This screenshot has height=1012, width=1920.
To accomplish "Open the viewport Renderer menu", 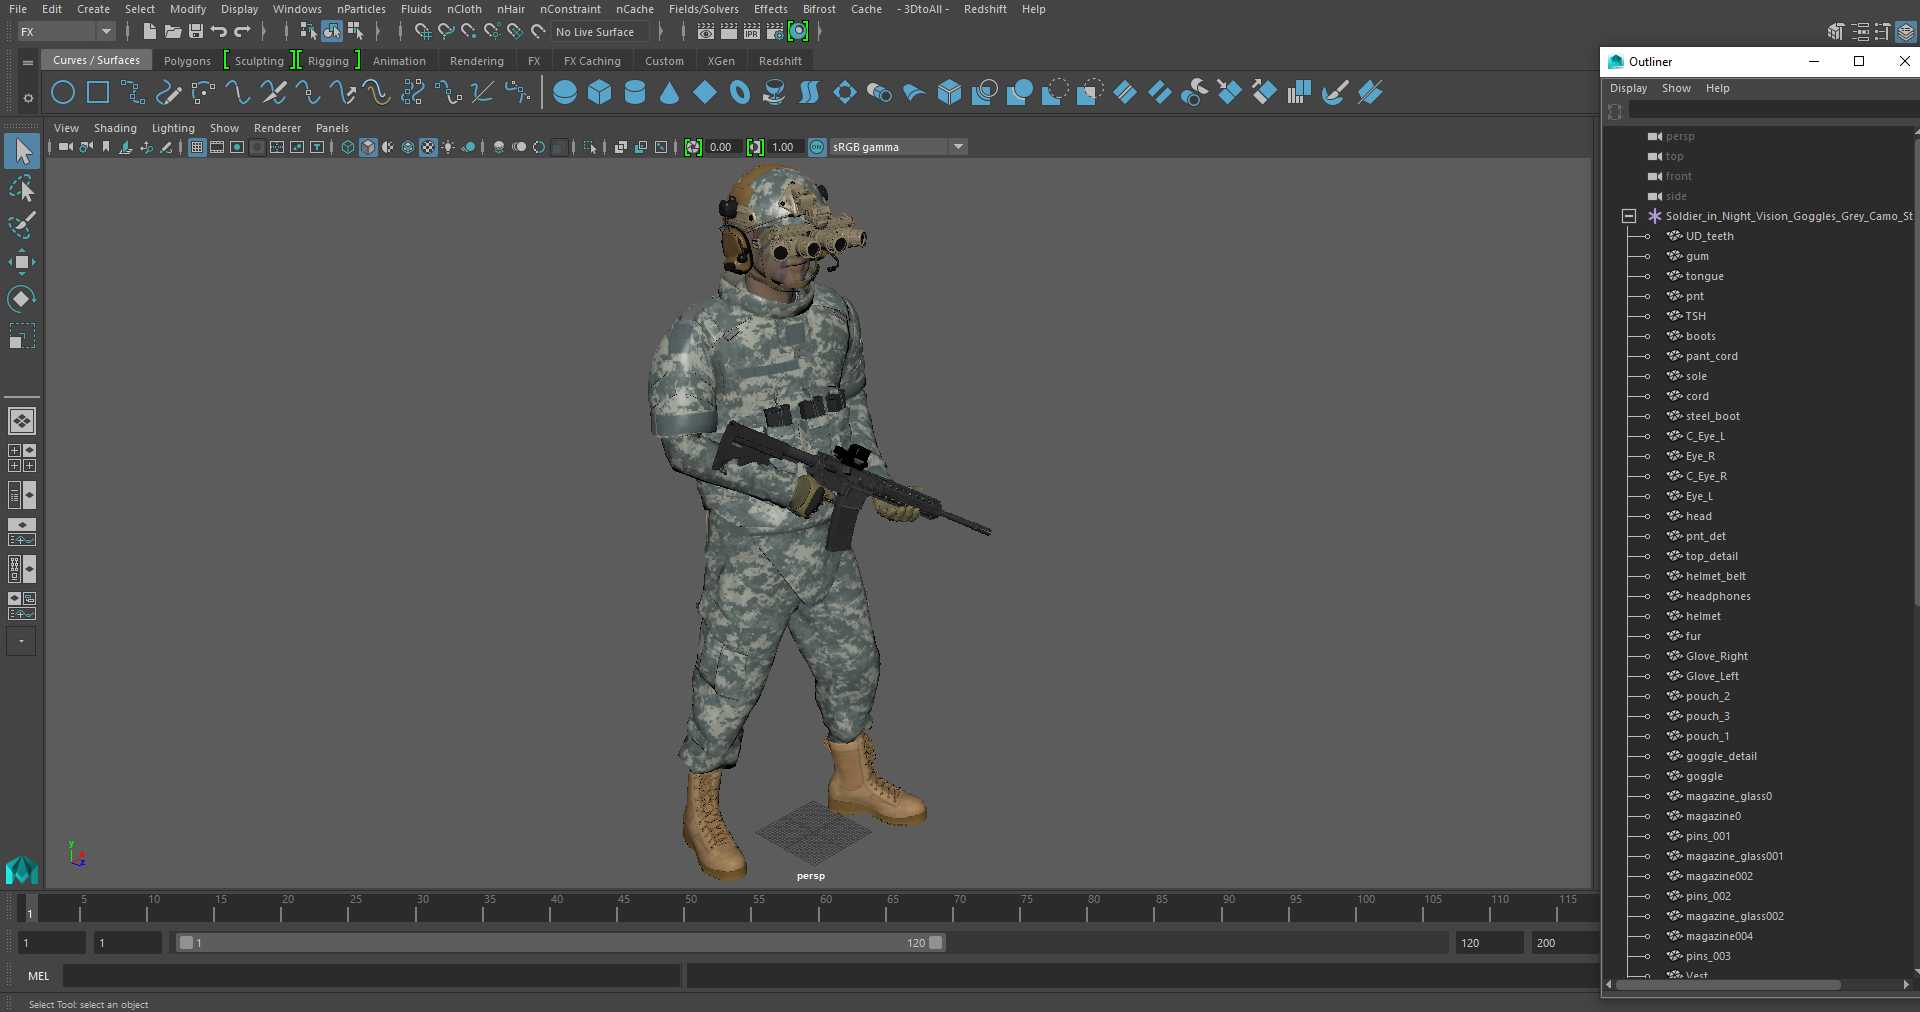I will point(277,128).
